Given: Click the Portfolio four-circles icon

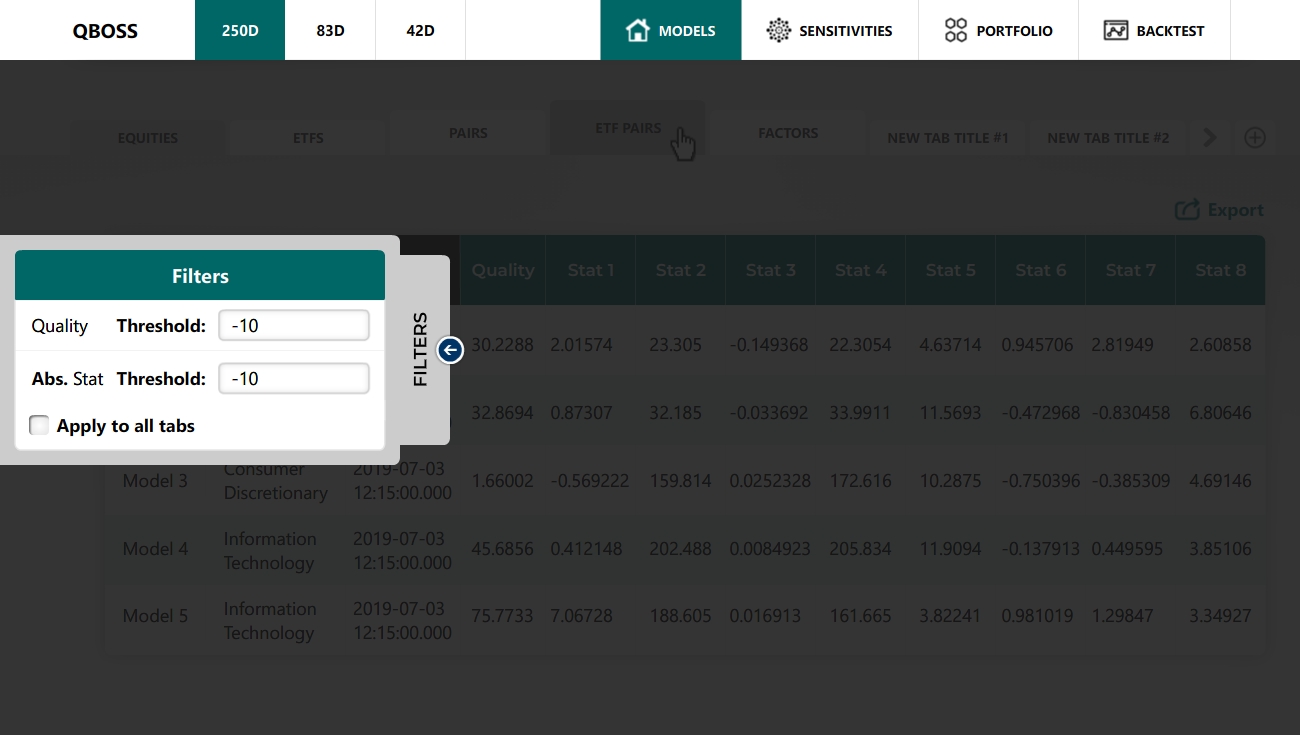Looking at the screenshot, I should click(x=956, y=30).
